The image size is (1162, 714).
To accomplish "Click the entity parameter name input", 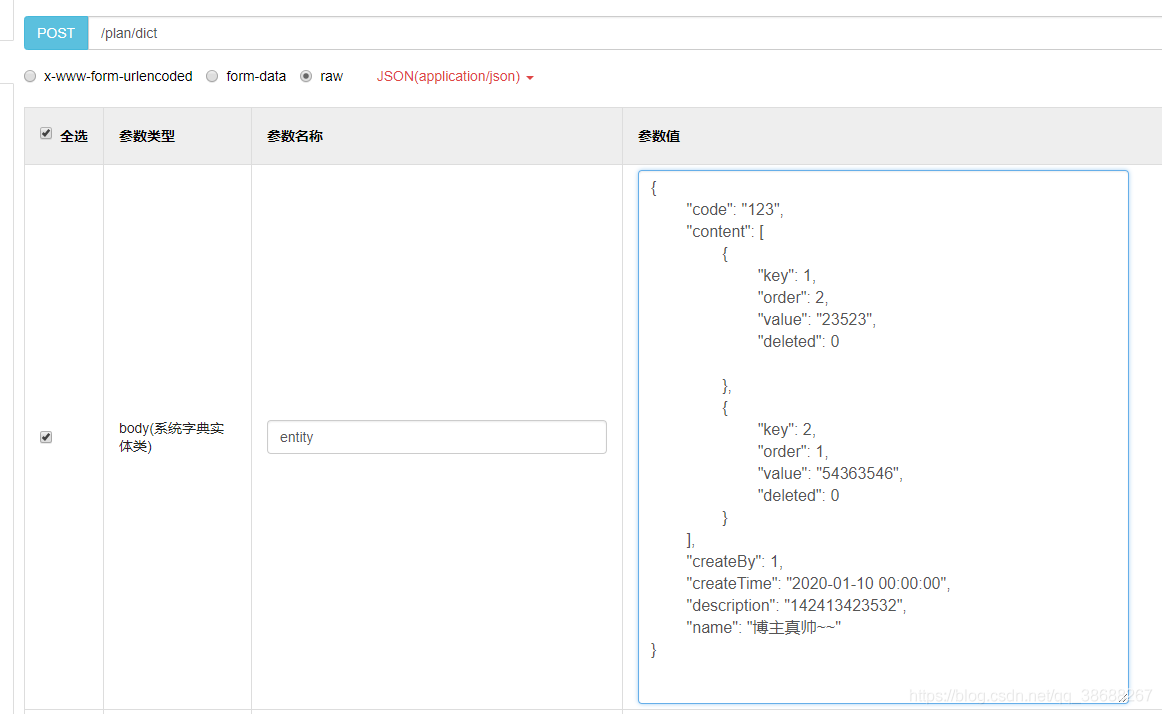I will 436,437.
